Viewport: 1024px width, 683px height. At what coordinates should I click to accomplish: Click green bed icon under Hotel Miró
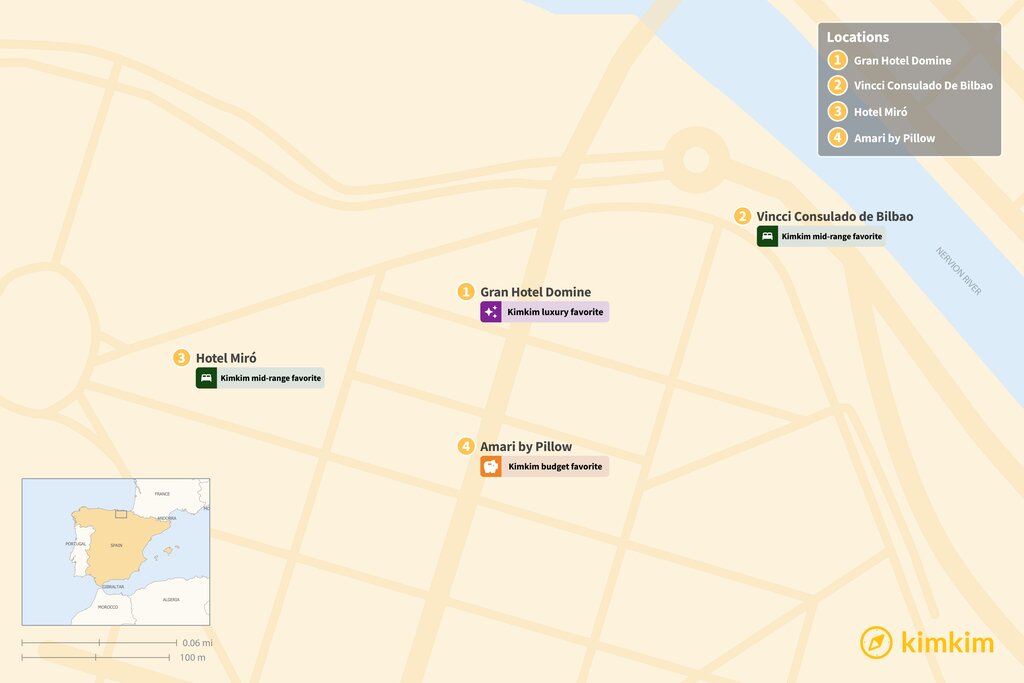pyautogui.click(x=206, y=378)
